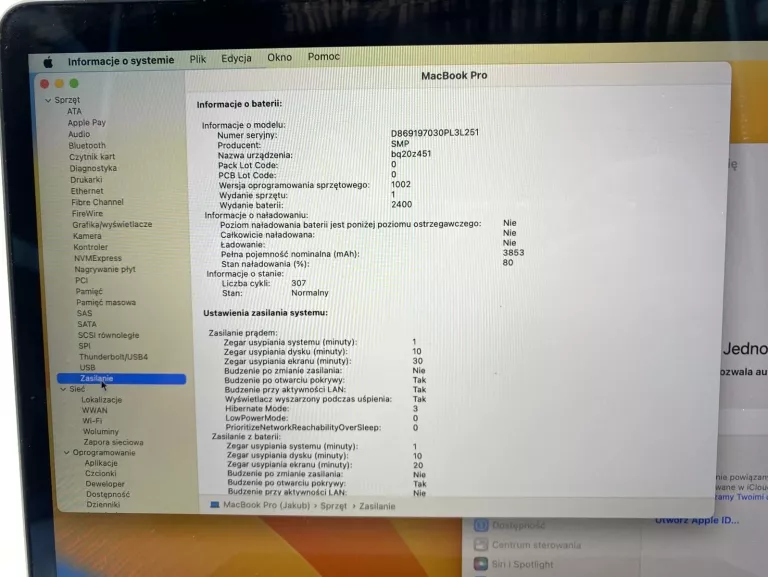Select Ethernet in the sidebar
Screen dimensions: 768x577
point(87,191)
